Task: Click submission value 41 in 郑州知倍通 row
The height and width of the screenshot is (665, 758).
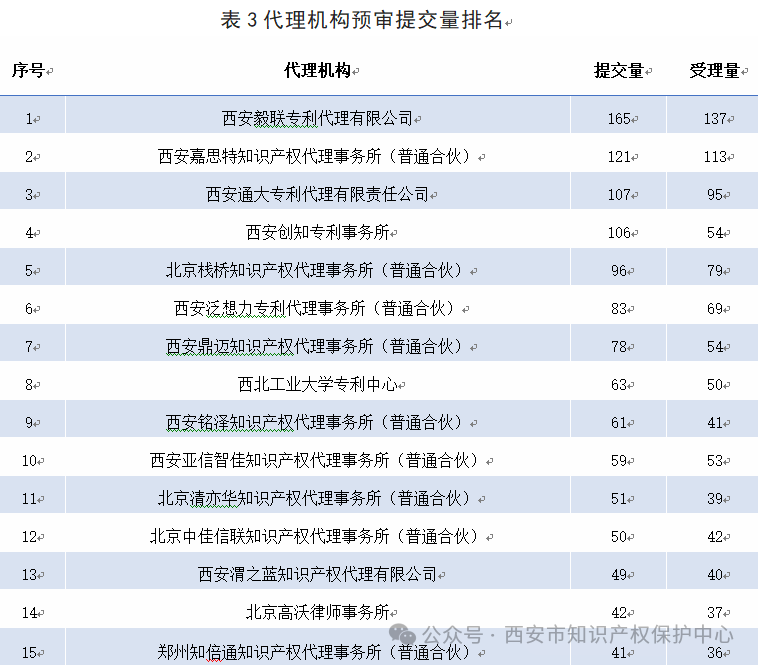Action: point(619,653)
